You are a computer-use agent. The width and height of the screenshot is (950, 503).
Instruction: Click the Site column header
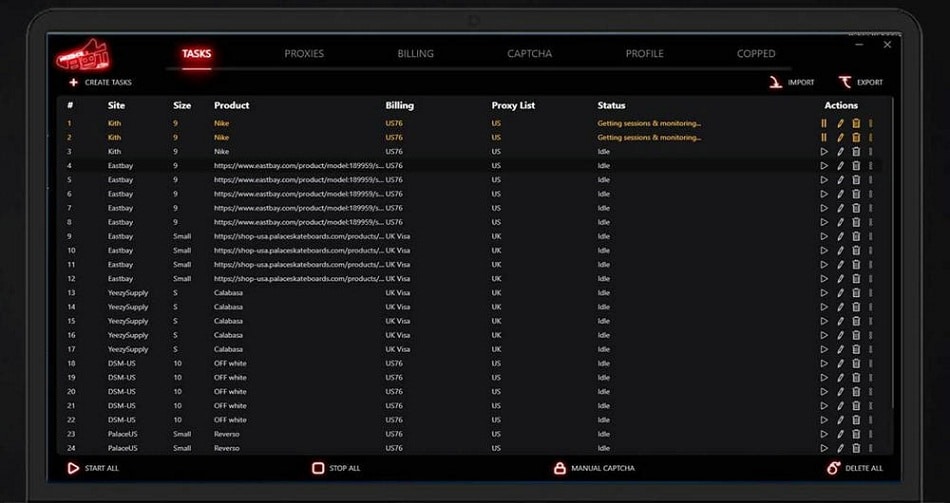click(x=116, y=105)
